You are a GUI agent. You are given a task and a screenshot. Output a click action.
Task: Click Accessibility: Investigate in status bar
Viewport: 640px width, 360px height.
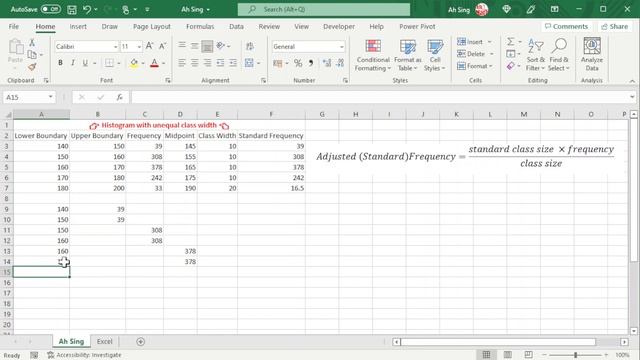tap(84, 355)
